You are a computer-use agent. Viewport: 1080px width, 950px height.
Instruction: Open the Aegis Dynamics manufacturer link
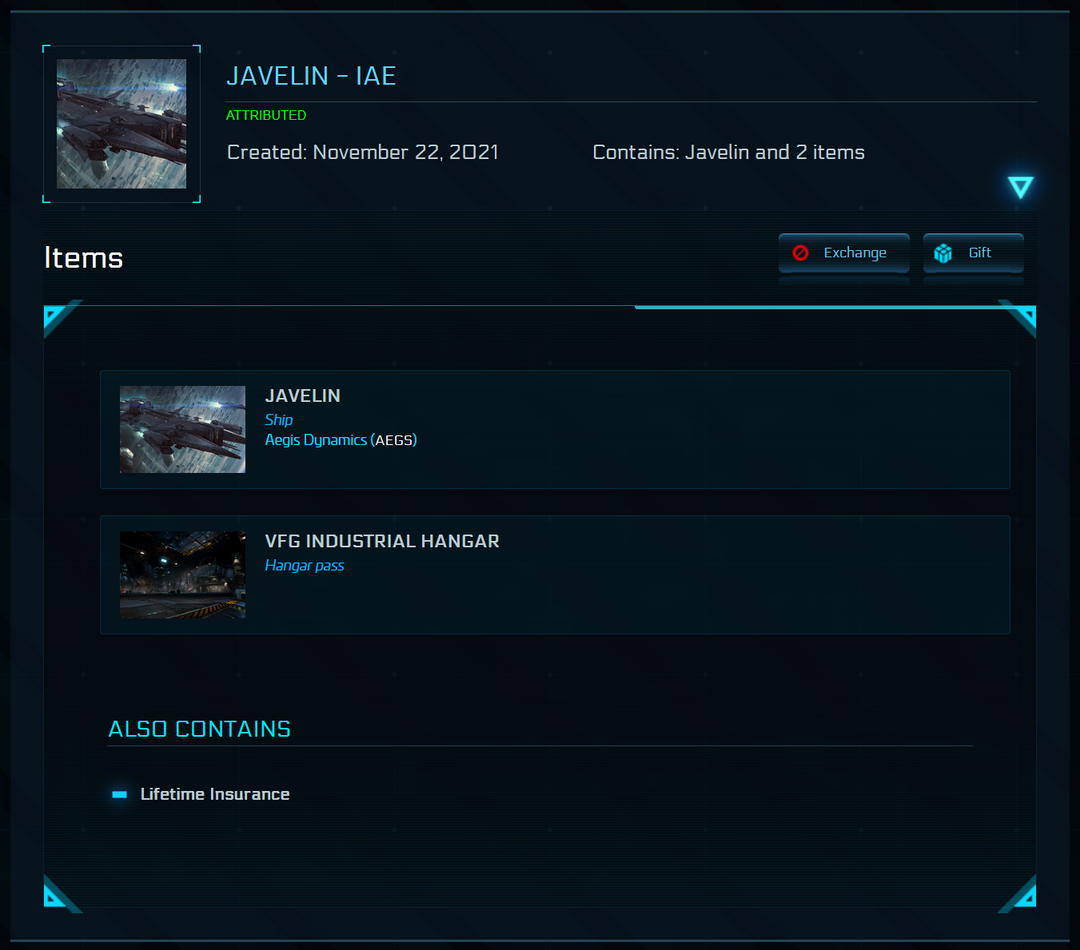[x=315, y=440]
